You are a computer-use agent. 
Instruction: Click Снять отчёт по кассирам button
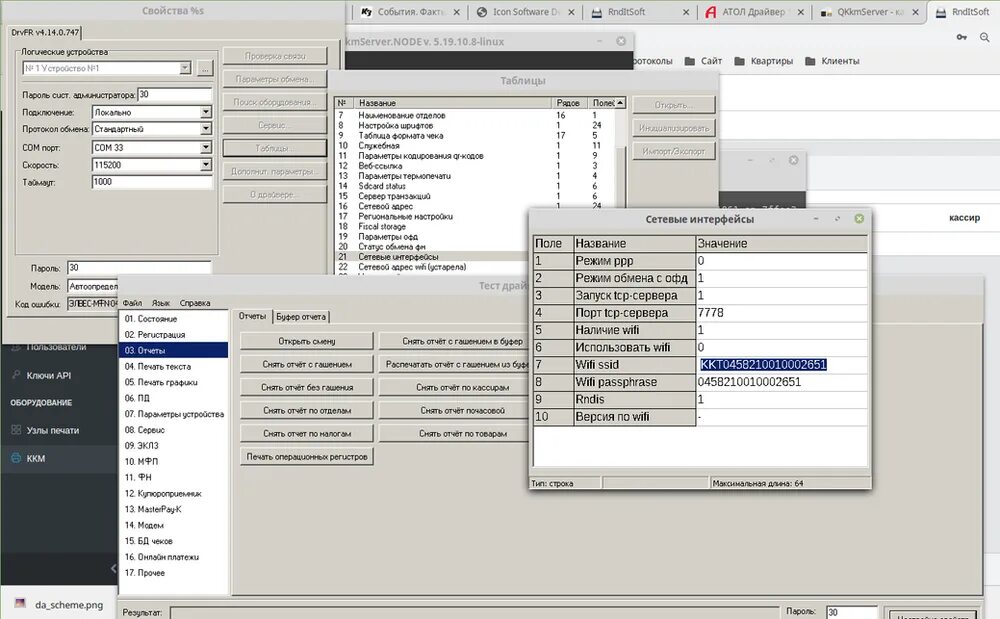point(454,387)
